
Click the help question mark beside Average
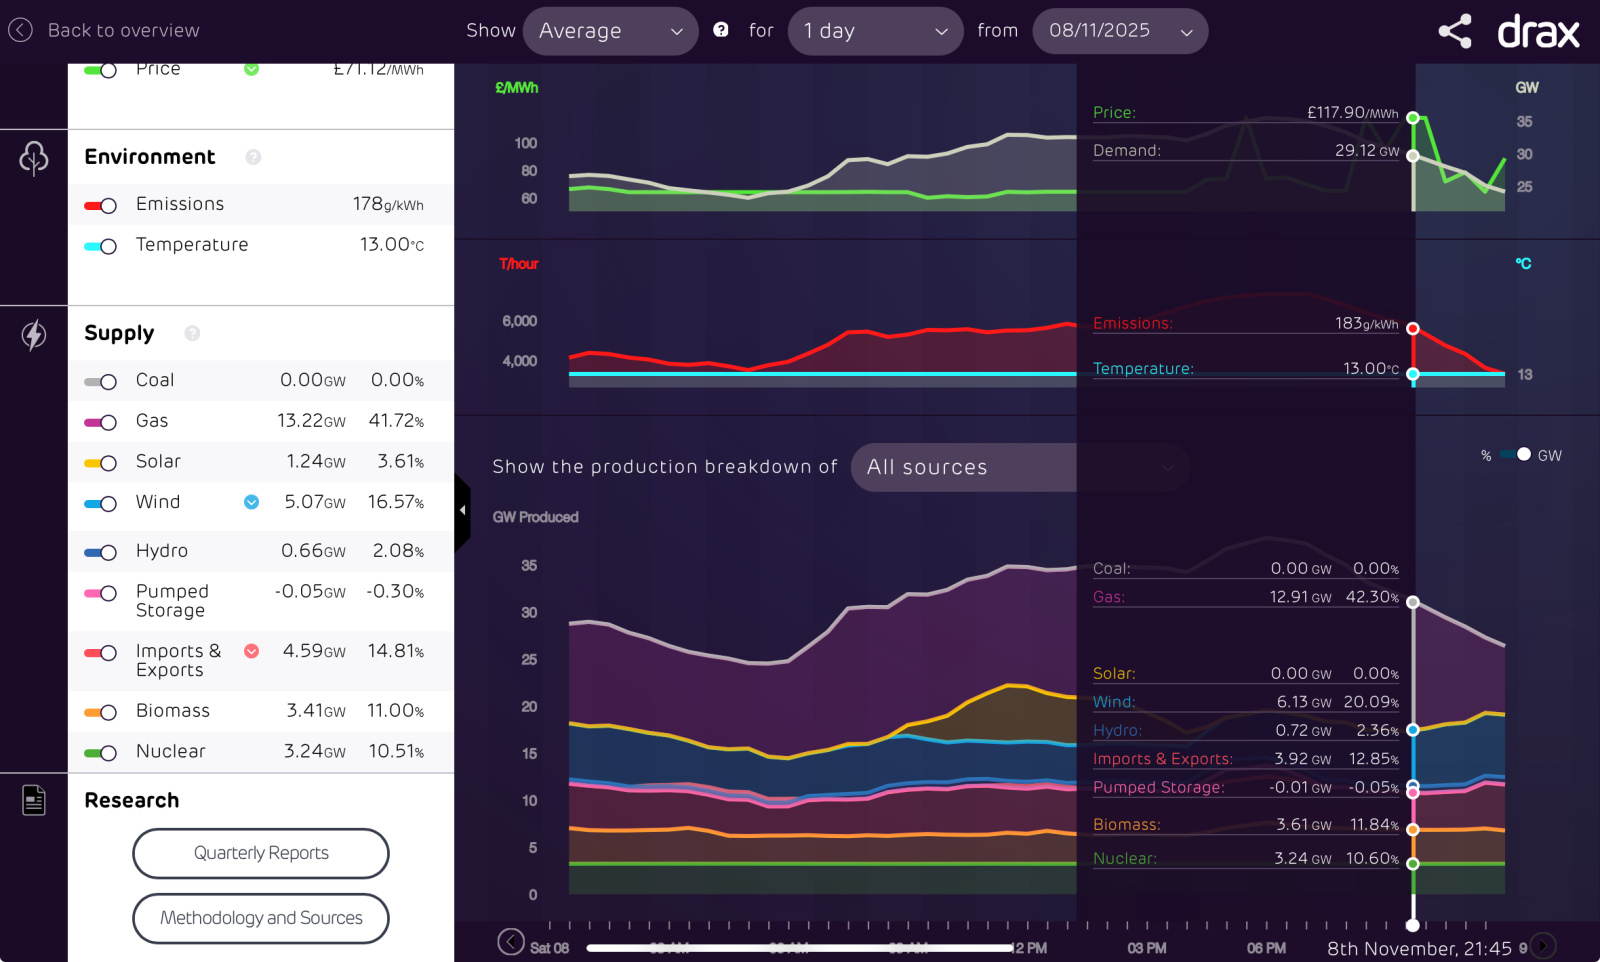[x=720, y=30]
